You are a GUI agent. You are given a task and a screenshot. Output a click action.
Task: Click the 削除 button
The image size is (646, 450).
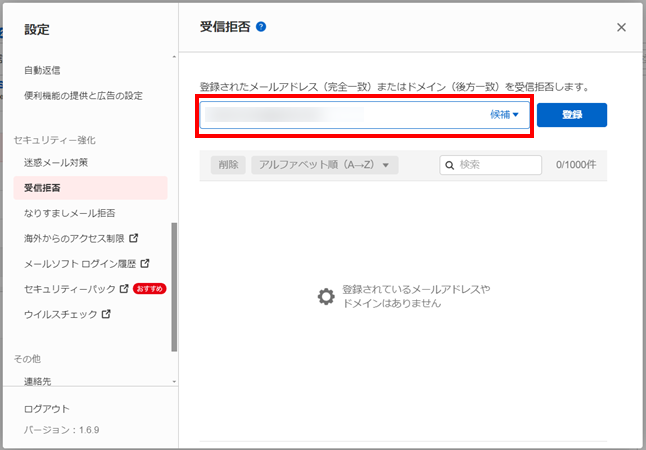[x=228, y=165]
